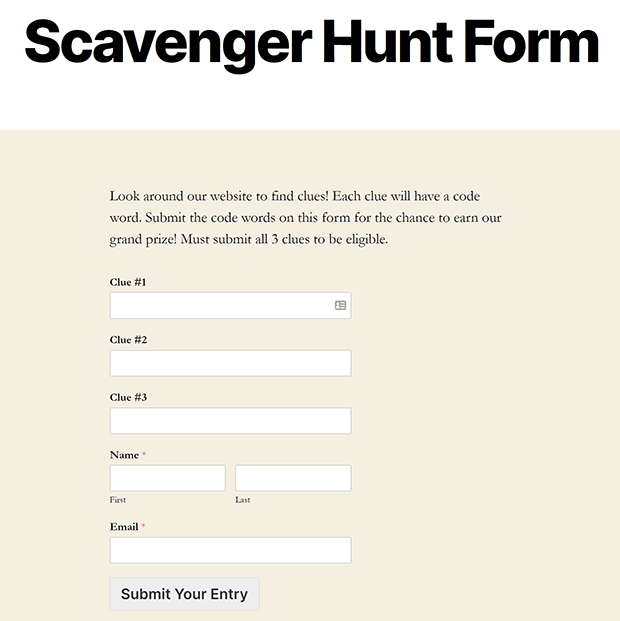Click the Submit Your Entry button
Image resolution: width=620 pixels, height=621 pixels.
184,594
